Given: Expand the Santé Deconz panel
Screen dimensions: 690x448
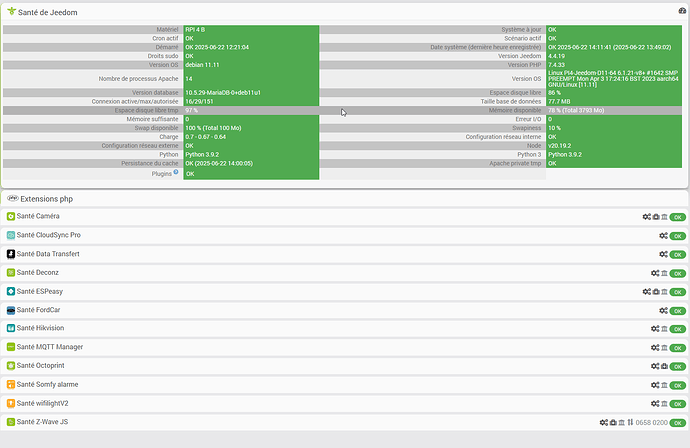Looking at the screenshot, I should tap(37, 272).
